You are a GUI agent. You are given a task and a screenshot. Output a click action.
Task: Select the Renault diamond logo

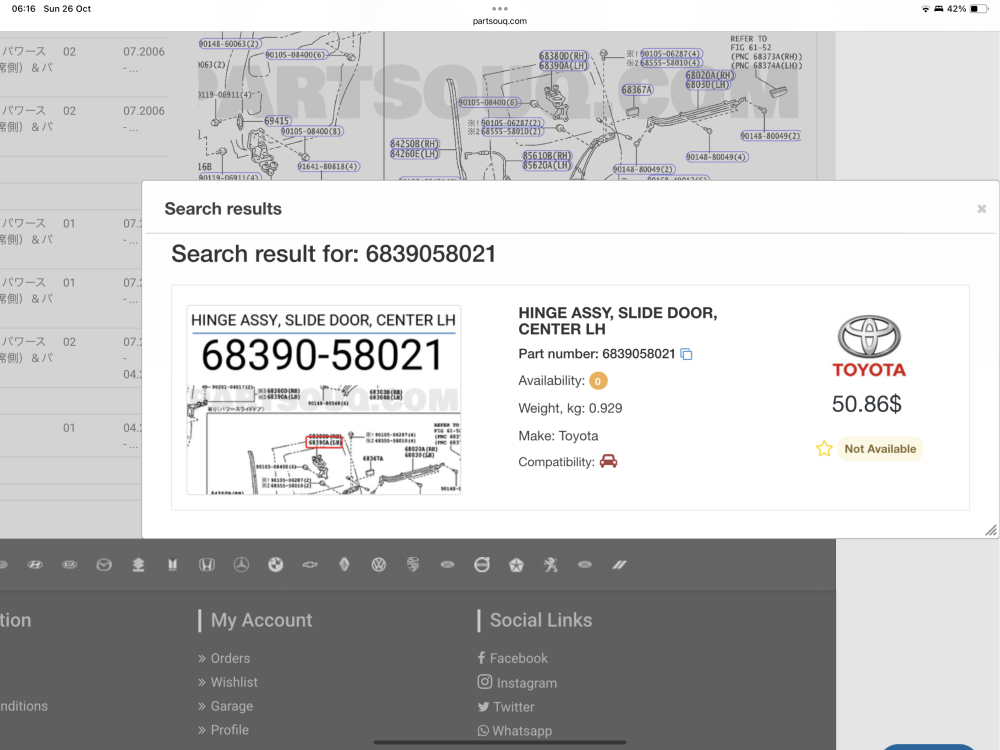(344, 564)
